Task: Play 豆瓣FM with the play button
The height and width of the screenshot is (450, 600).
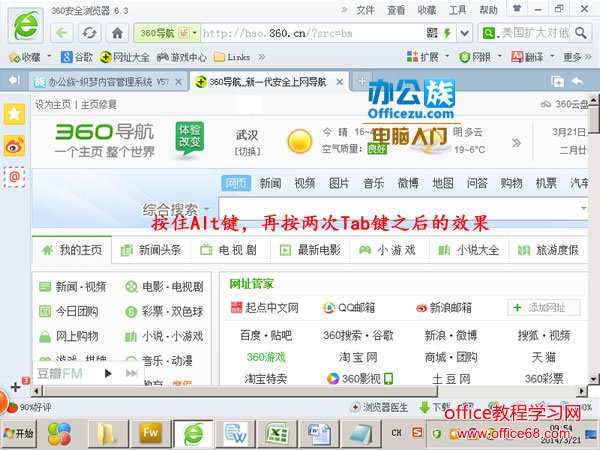Action: click(x=108, y=373)
